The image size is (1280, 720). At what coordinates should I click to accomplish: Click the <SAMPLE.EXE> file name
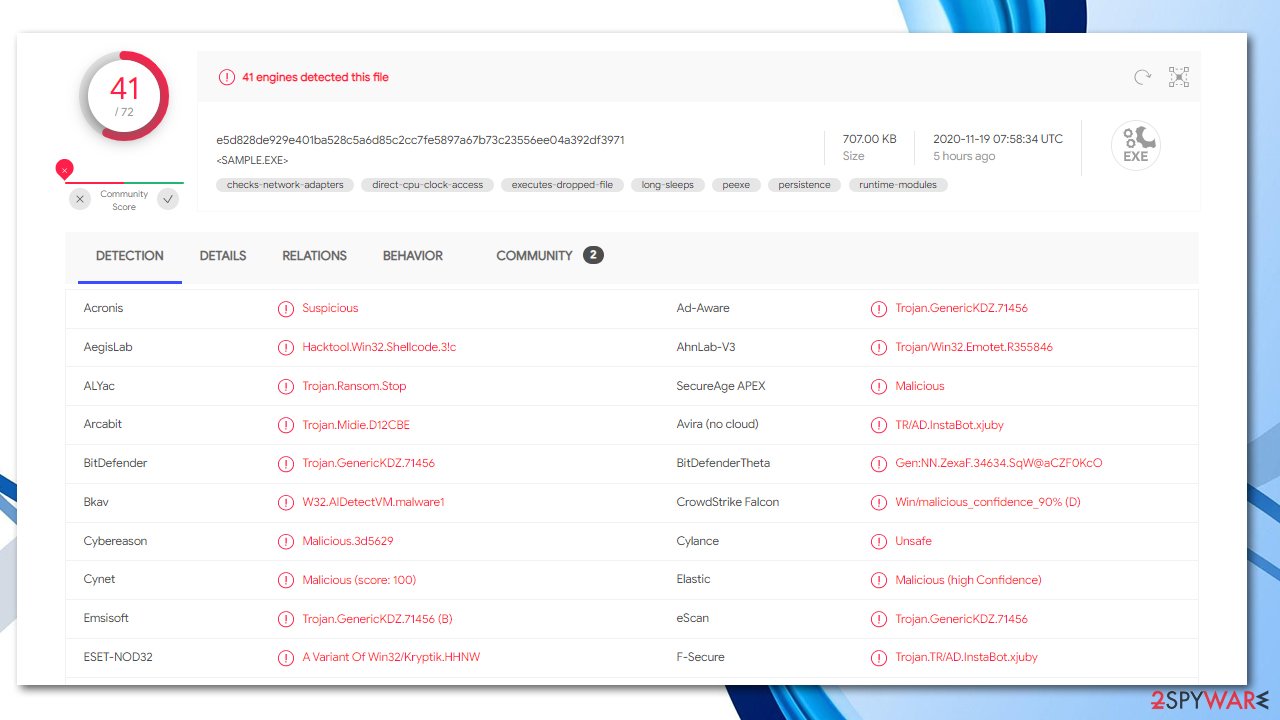click(252, 160)
